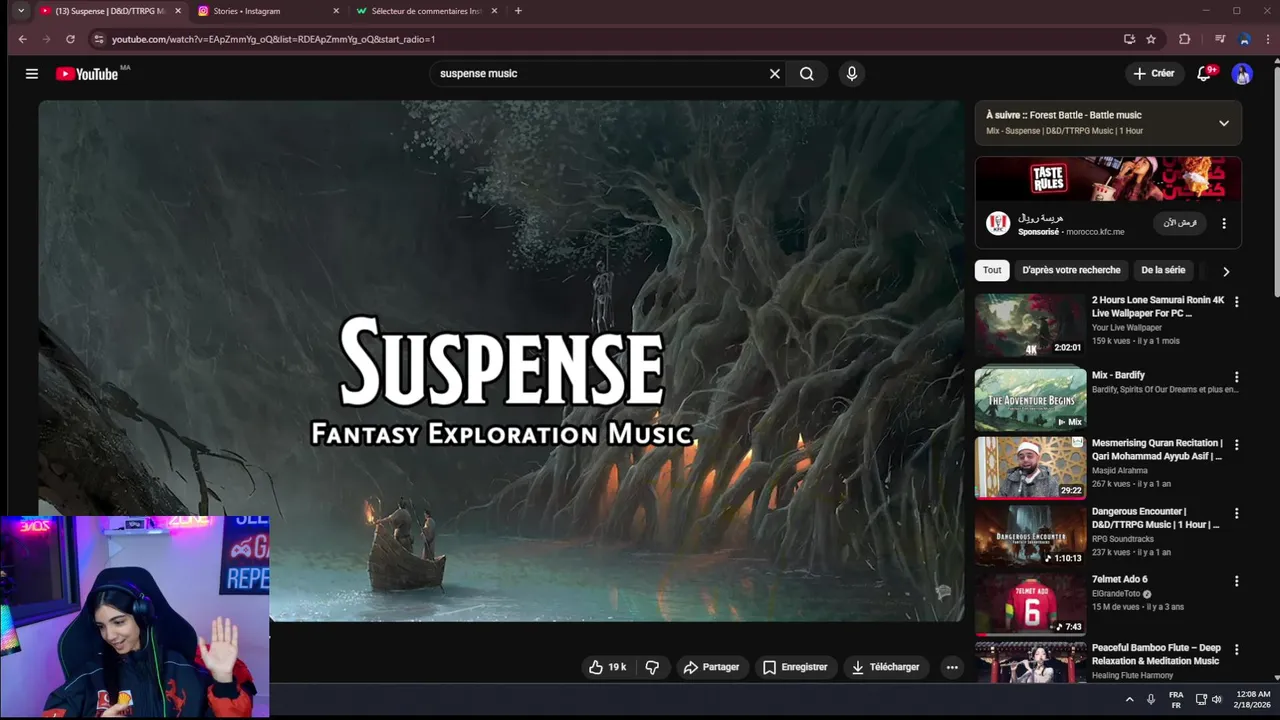Open the 7elmet Ado 6 thumbnail
1280x720 pixels.
click(1030, 604)
